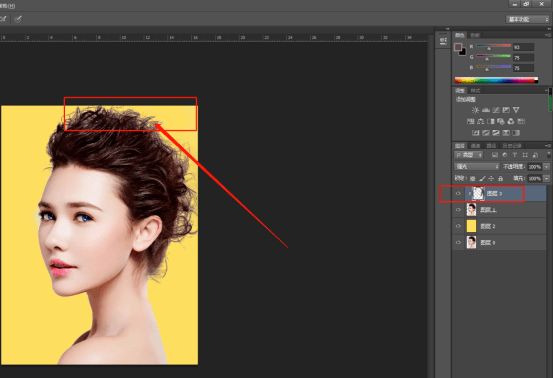Filter layers by pixel layers icon

click(x=495, y=155)
